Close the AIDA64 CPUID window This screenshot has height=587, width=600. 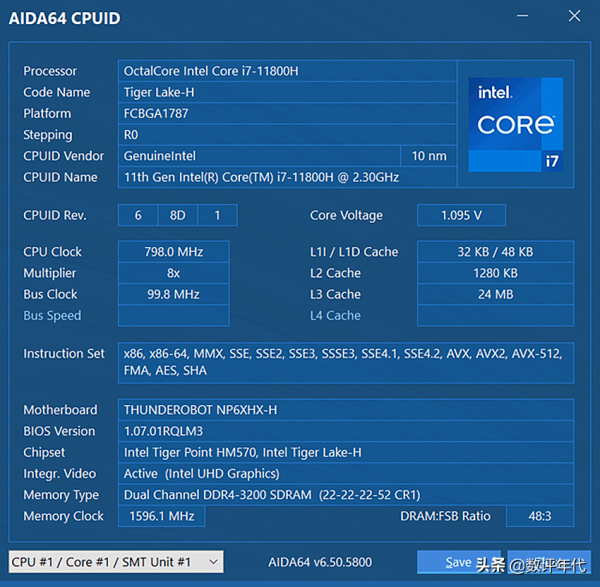coord(574,16)
